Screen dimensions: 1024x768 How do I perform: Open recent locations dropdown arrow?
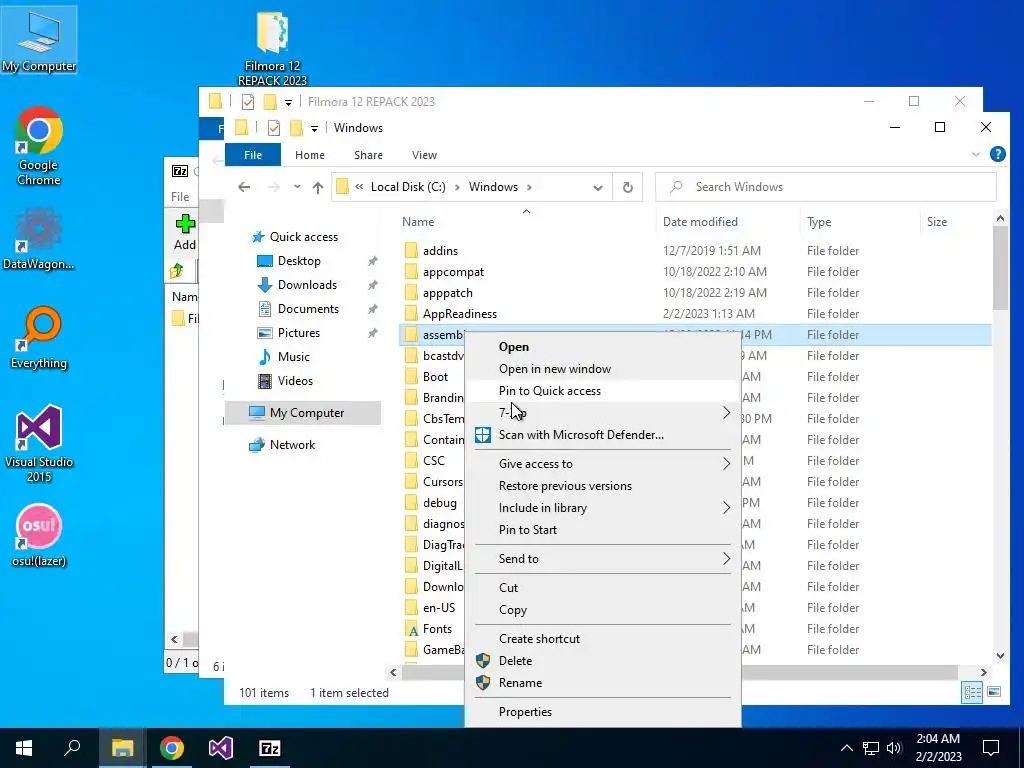tap(297, 187)
